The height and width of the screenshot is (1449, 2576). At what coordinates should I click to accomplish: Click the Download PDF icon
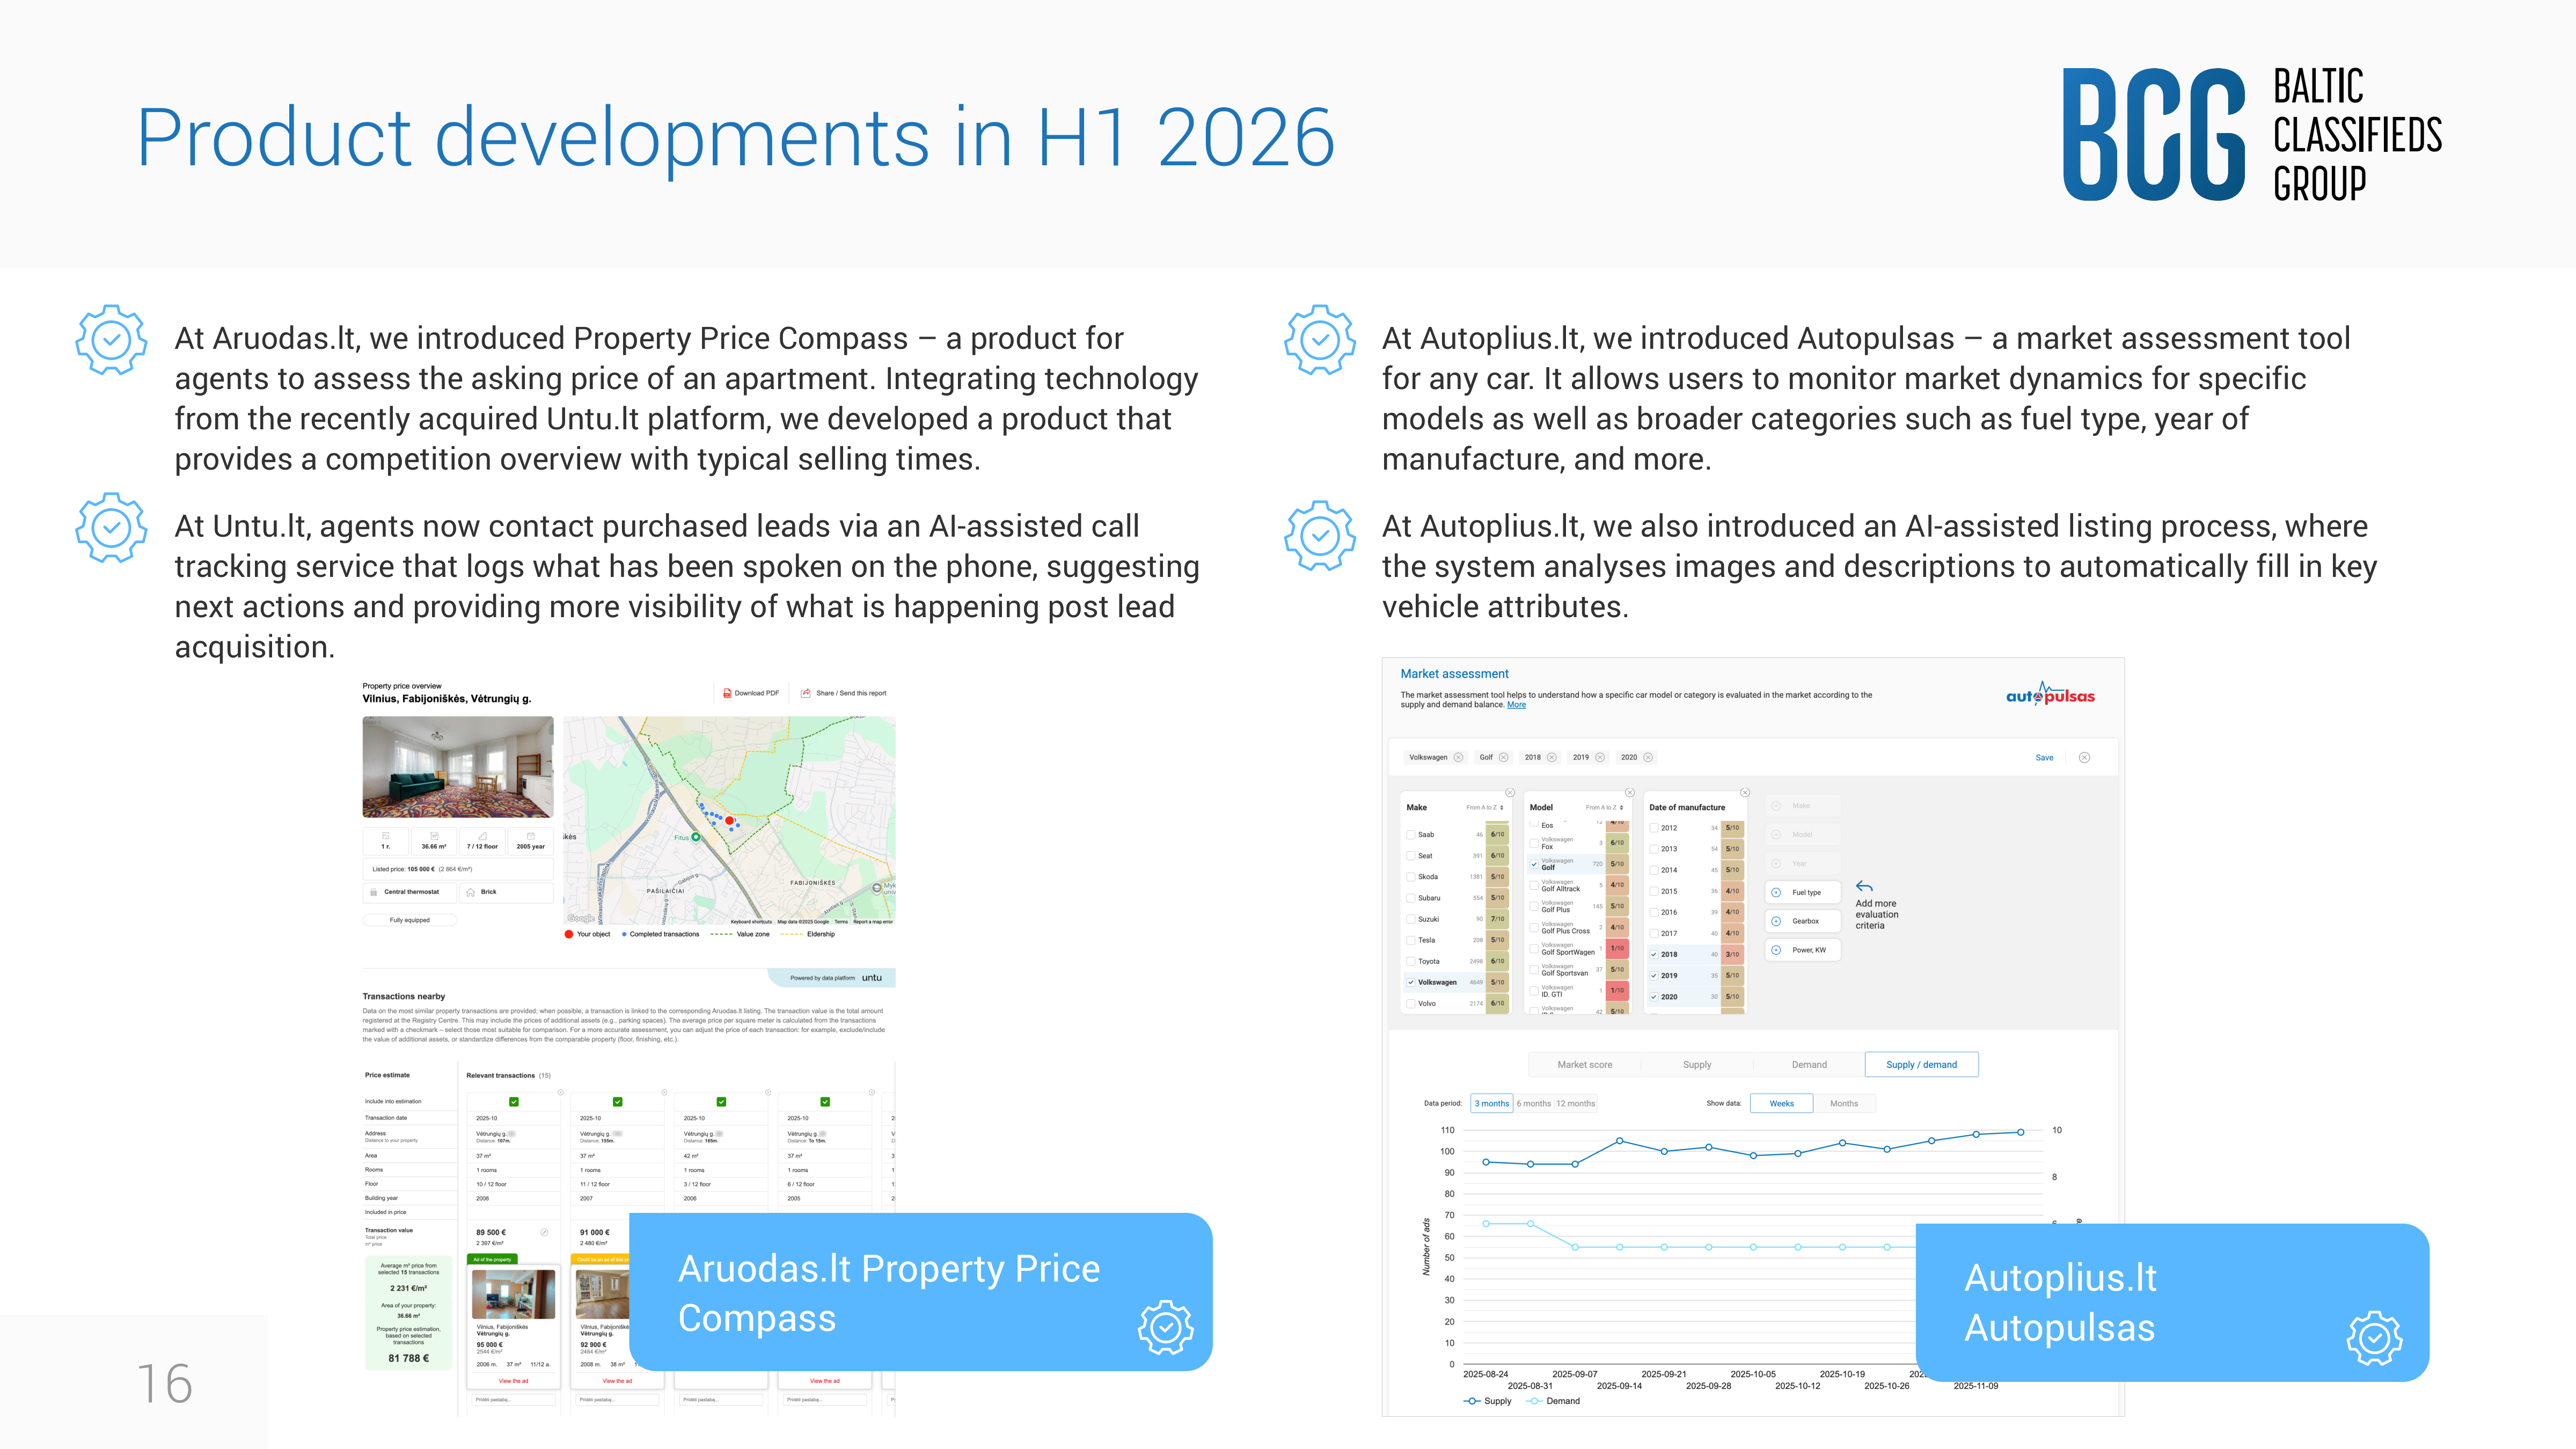727,693
